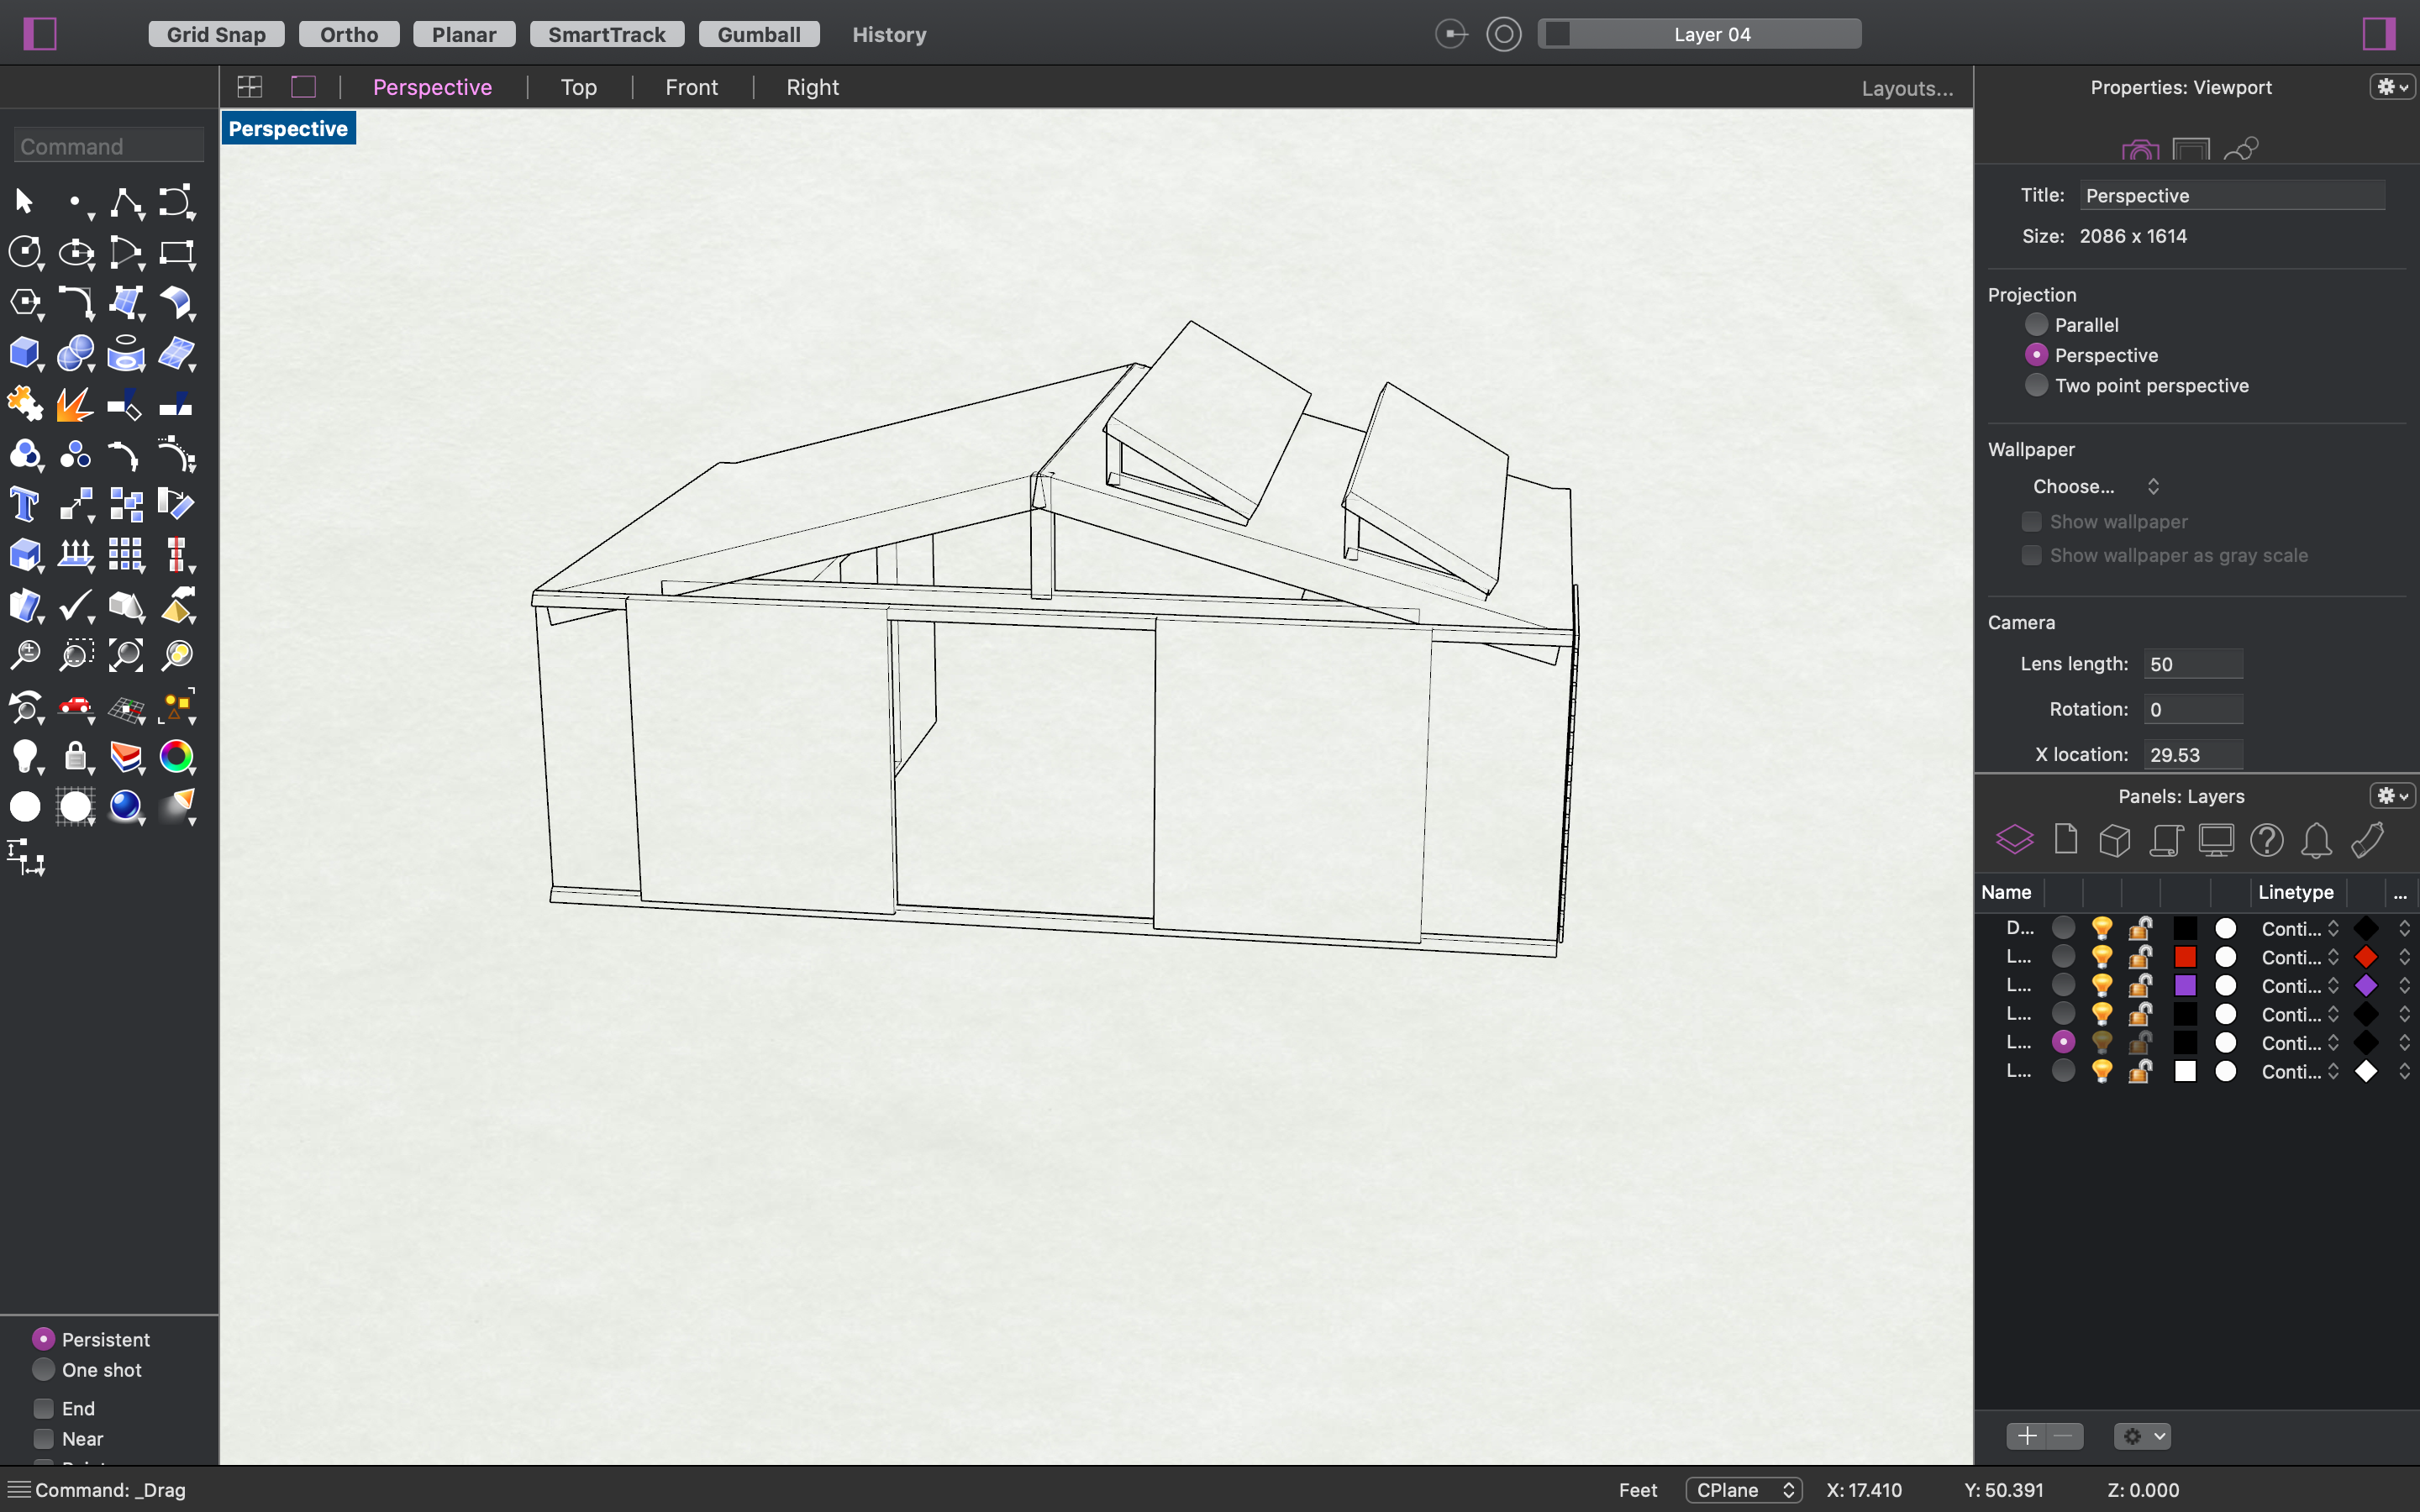Open the Lock objects tool
Screen dimensions: 2420x1512
coord(76,756)
